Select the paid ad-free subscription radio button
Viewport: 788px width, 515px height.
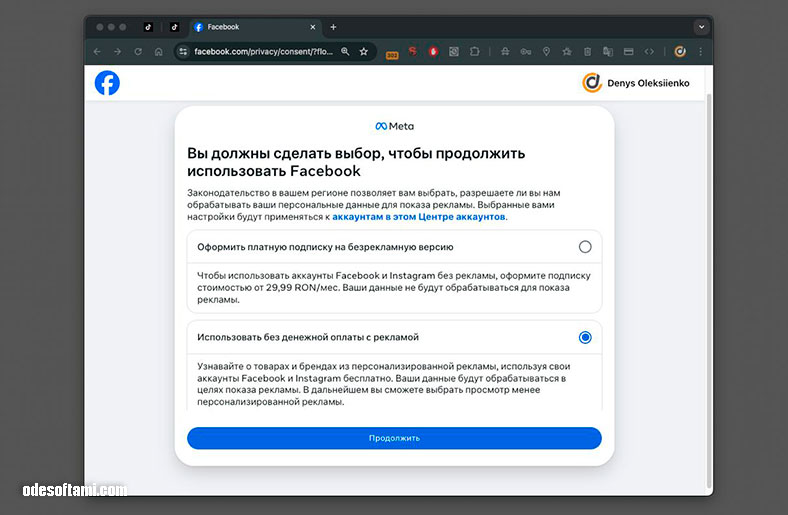(585, 247)
